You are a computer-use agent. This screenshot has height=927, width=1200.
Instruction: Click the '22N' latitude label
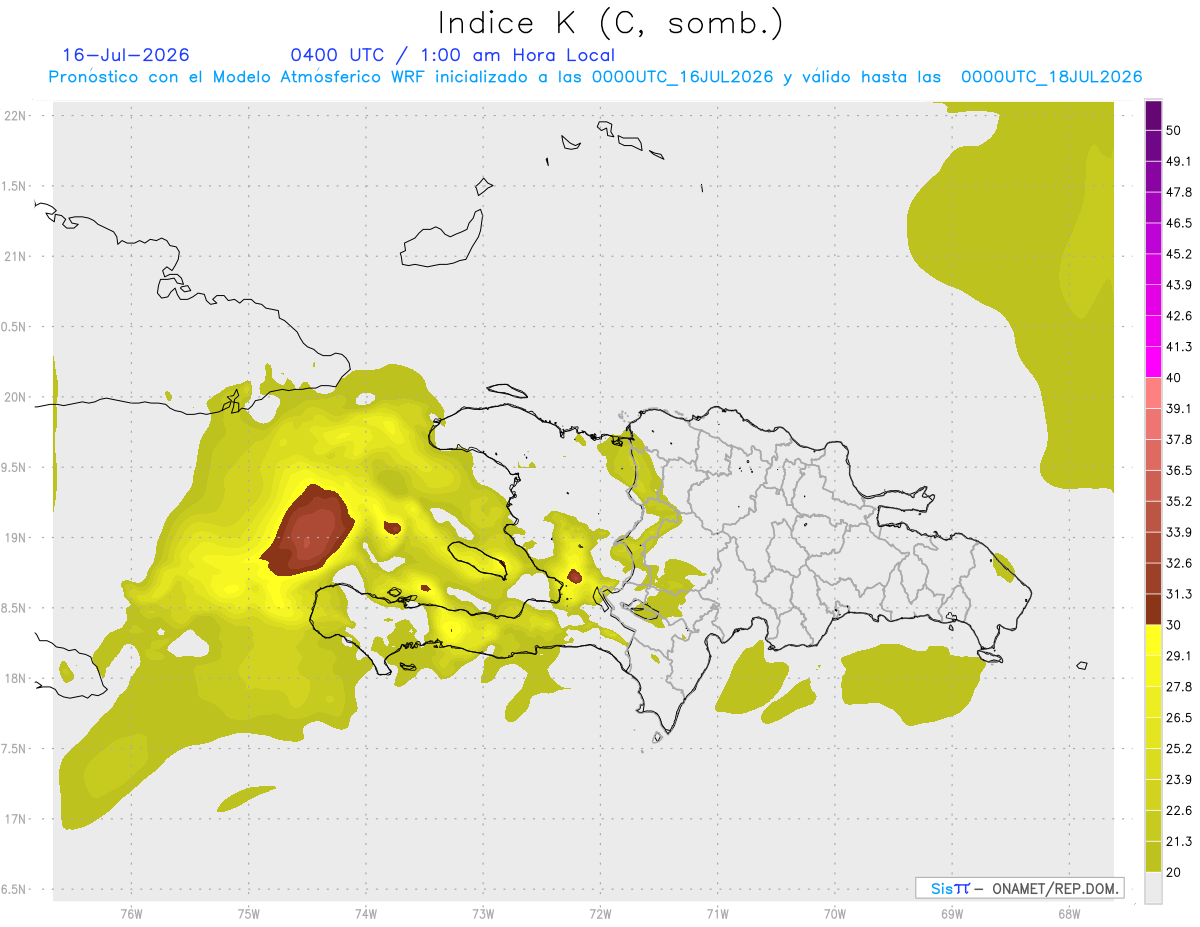(15, 115)
